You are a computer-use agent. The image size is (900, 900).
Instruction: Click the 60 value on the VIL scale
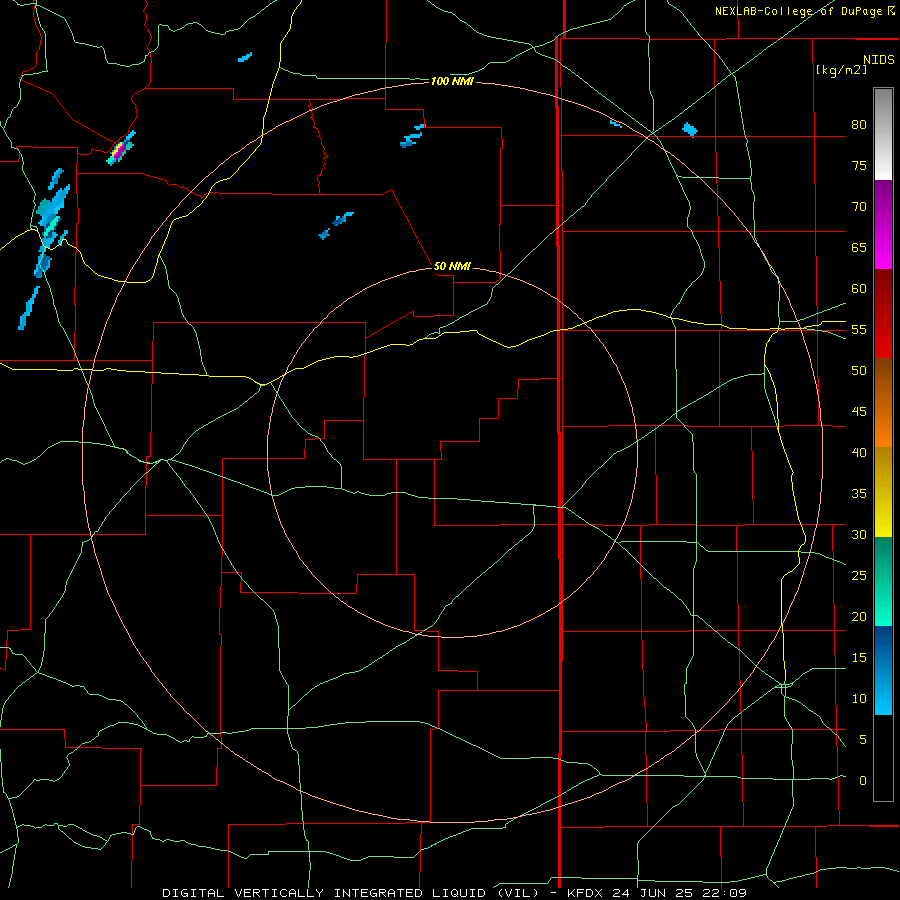859,289
